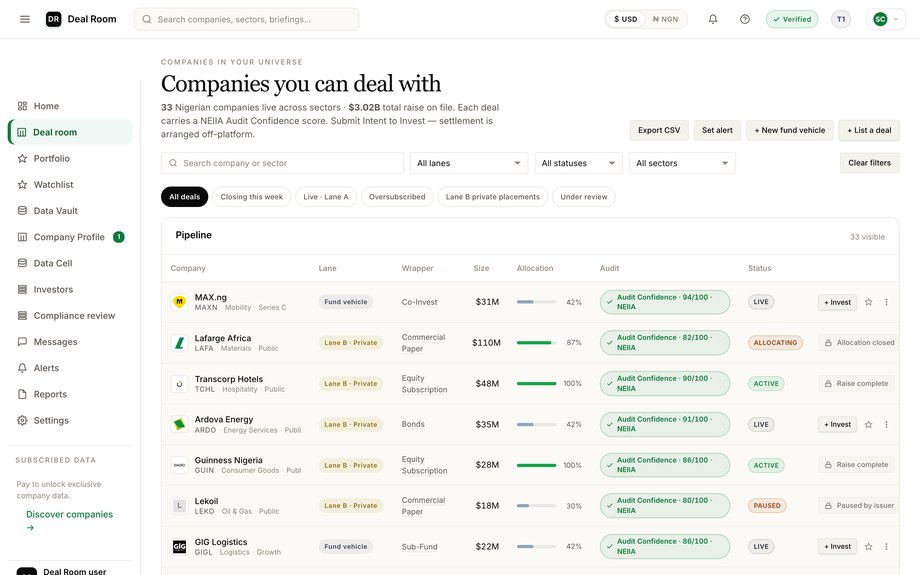This screenshot has height=575, width=920.
Task: Click the Compliance review icon
Action: pos(22,316)
